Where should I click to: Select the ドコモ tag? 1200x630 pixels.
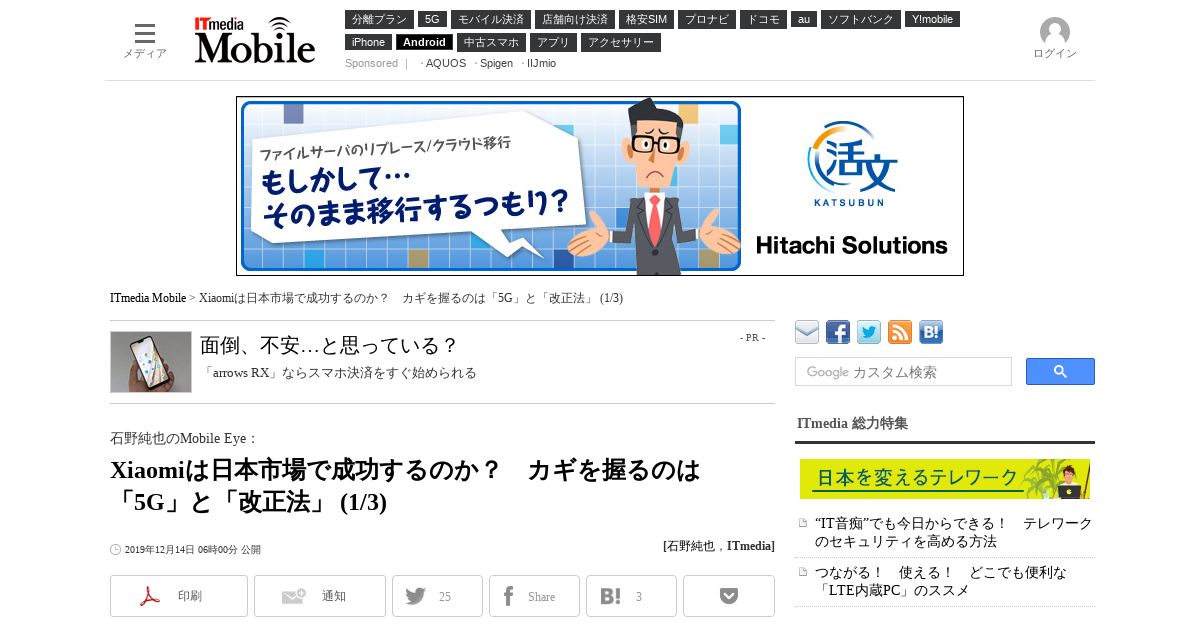(x=764, y=19)
